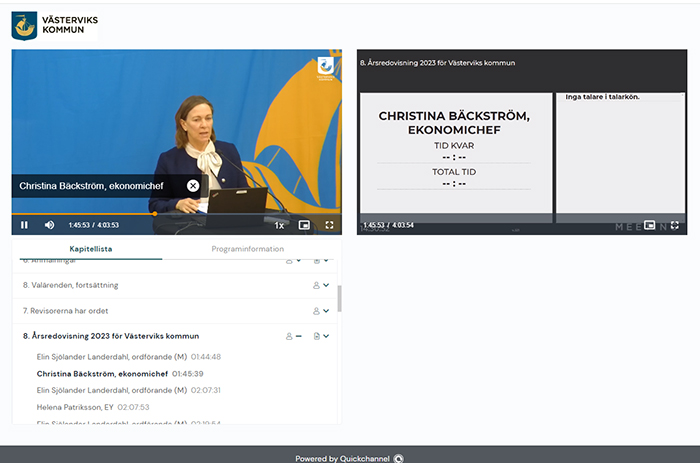This screenshot has height=463, width=700.
Task: Enable picture-in-picture on slides video
Action: 650,225
